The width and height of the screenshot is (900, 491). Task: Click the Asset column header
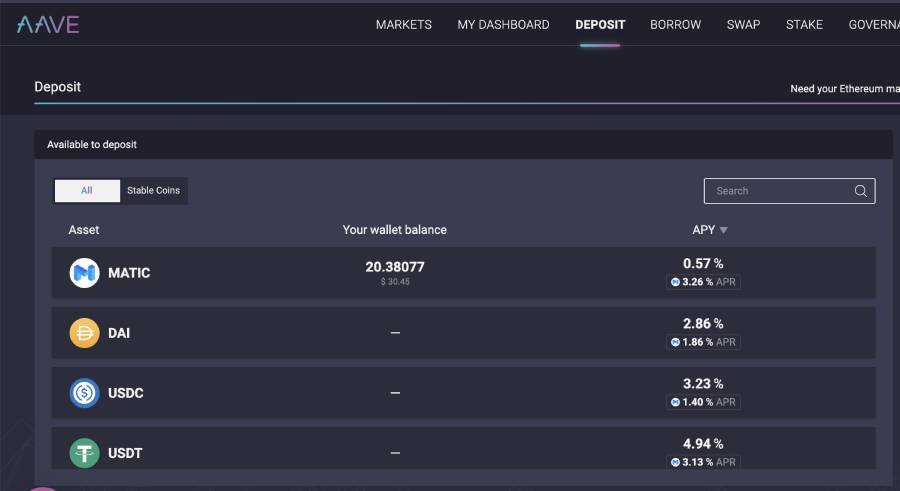click(x=84, y=230)
